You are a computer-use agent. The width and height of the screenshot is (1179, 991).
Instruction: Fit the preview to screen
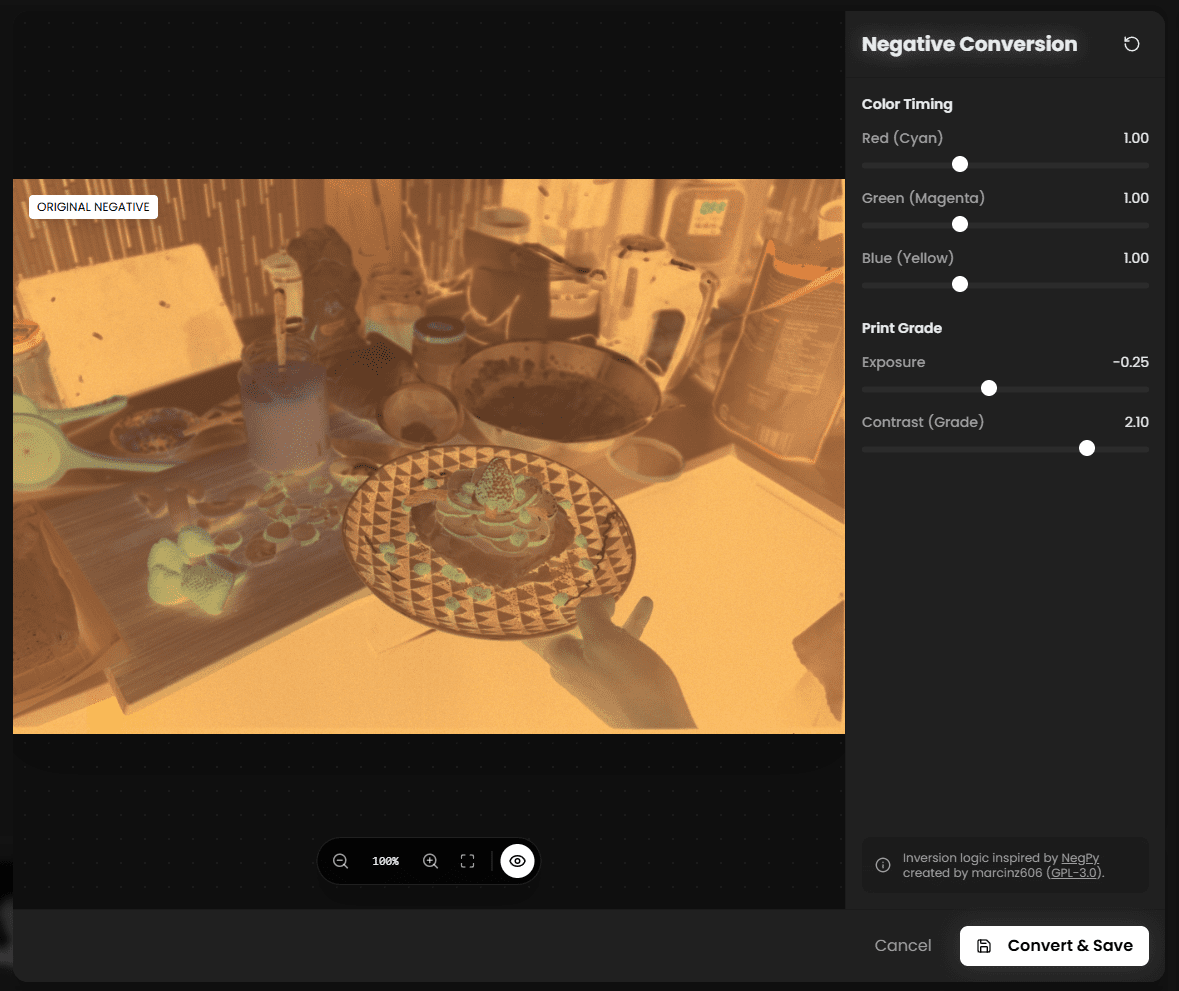click(x=468, y=861)
